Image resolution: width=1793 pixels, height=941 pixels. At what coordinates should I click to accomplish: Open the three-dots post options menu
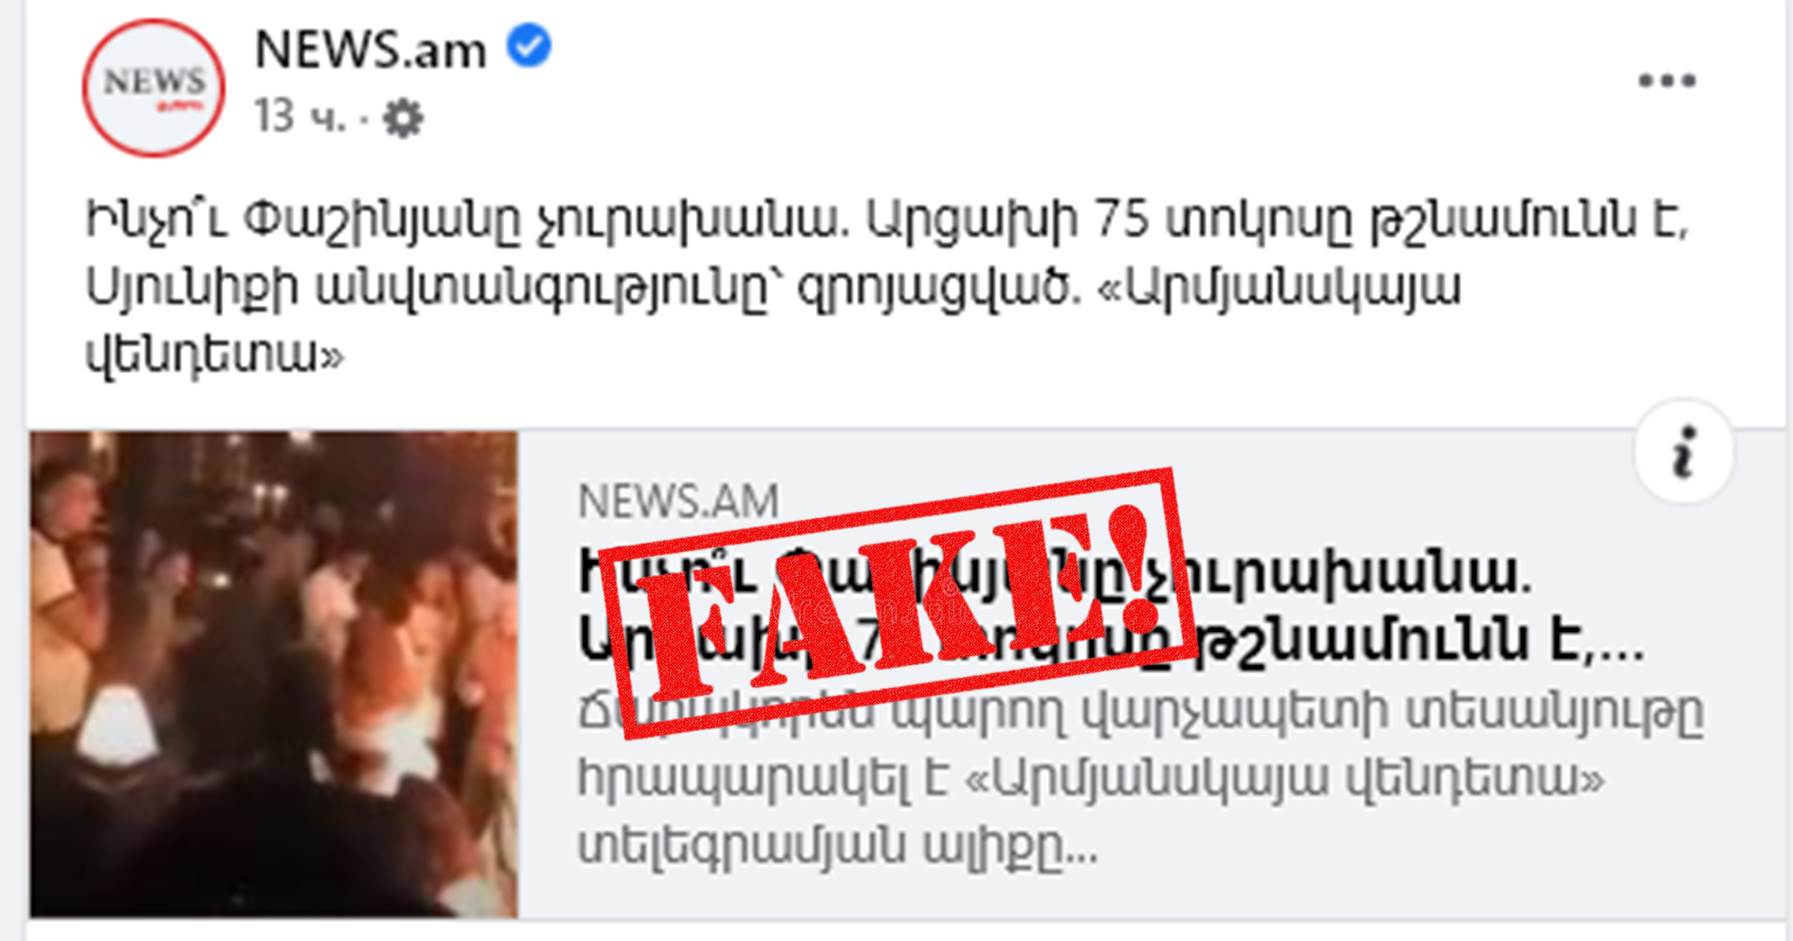click(1667, 81)
